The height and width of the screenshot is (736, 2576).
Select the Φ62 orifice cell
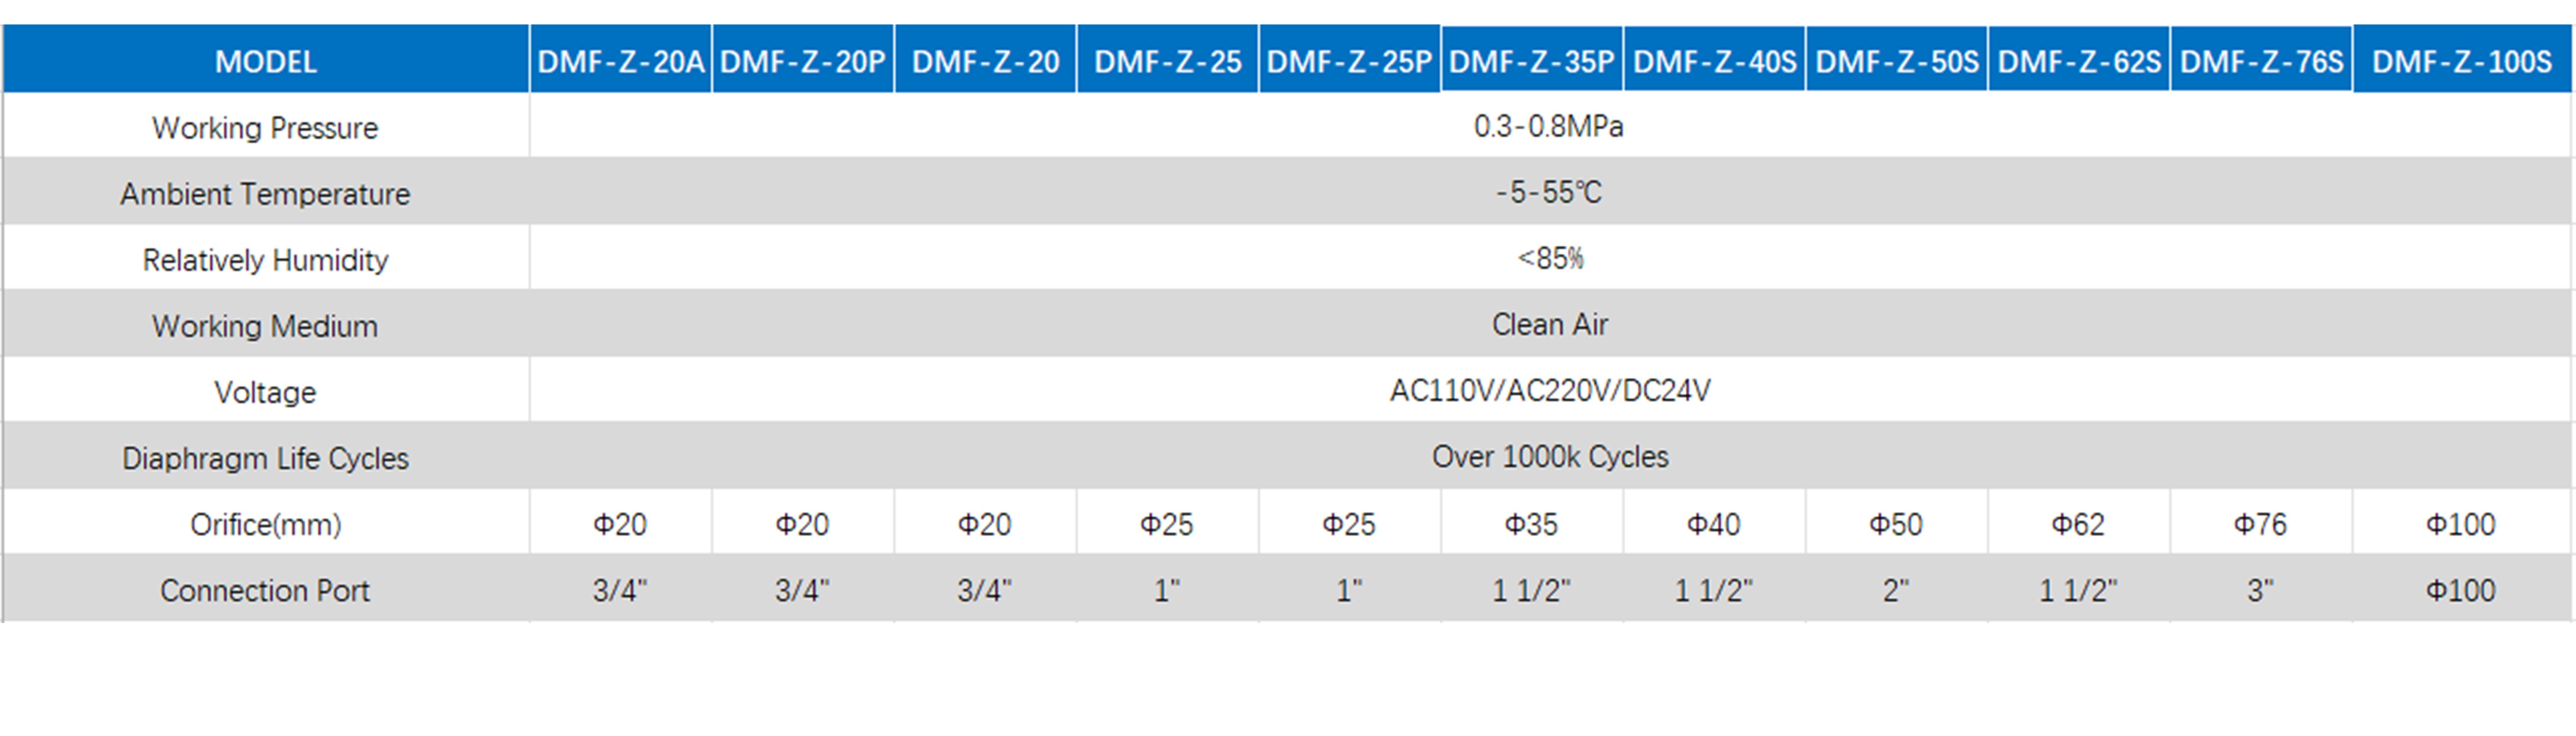click(x=2078, y=523)
